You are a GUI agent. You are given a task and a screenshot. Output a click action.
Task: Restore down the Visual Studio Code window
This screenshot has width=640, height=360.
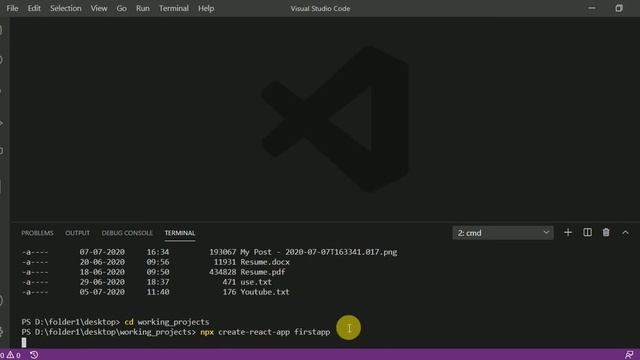coord(619,8)
